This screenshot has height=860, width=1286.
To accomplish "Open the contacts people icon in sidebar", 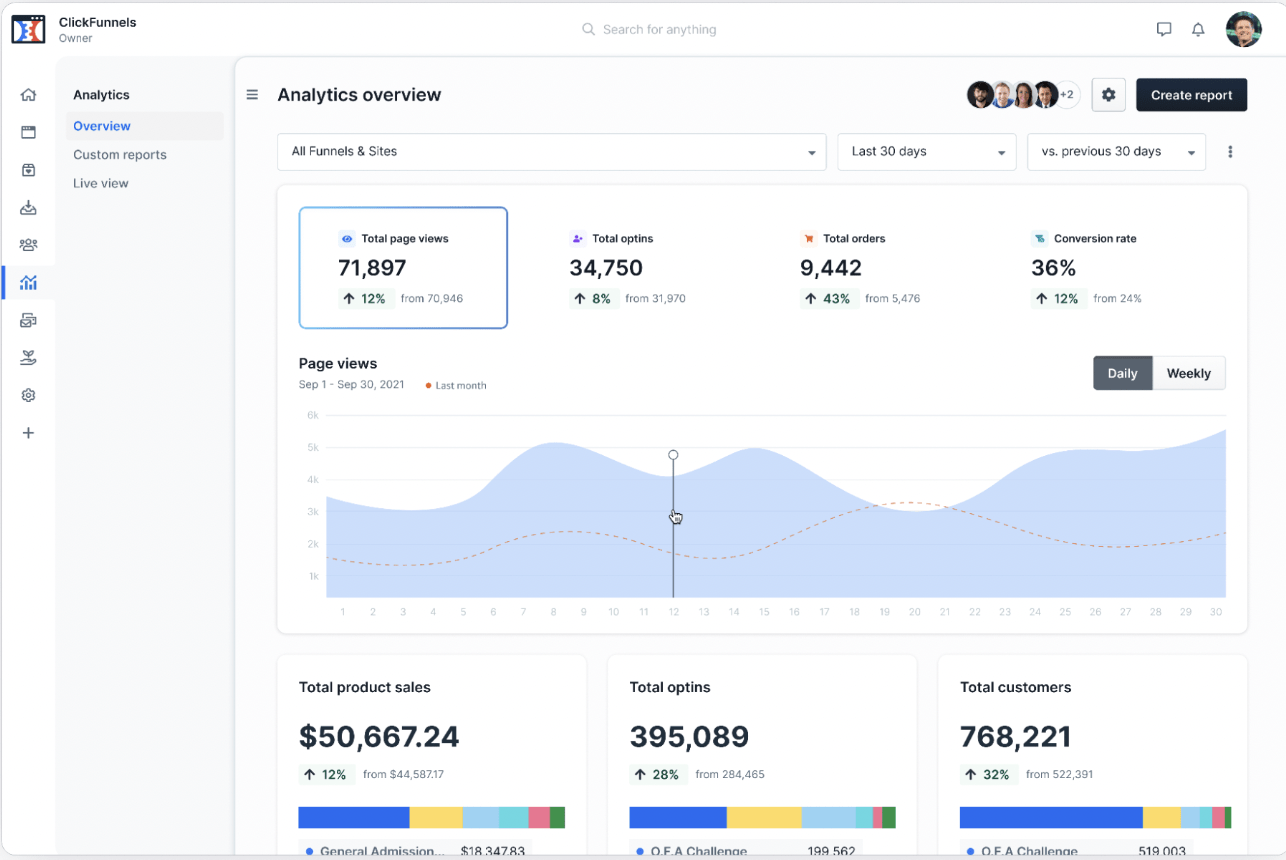I will (x=28, y=245).
